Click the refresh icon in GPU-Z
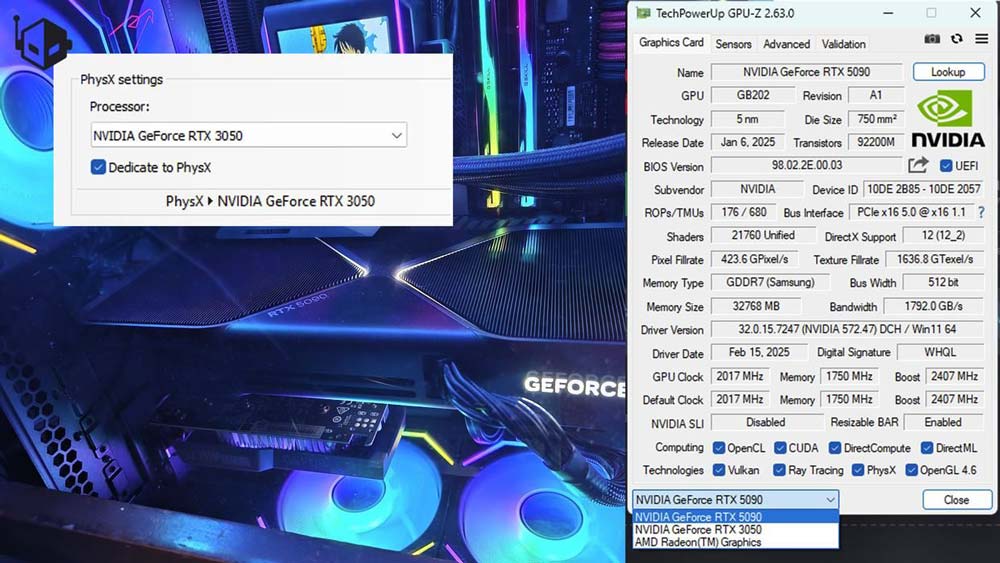 click(957, 39)
